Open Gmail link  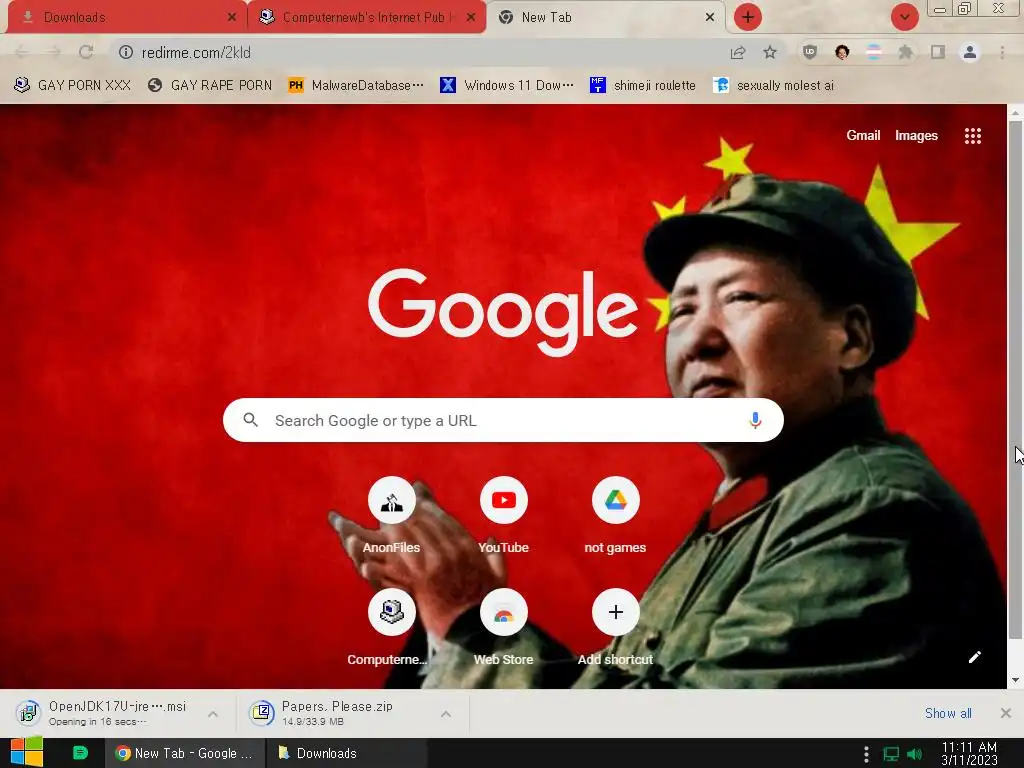863,135
